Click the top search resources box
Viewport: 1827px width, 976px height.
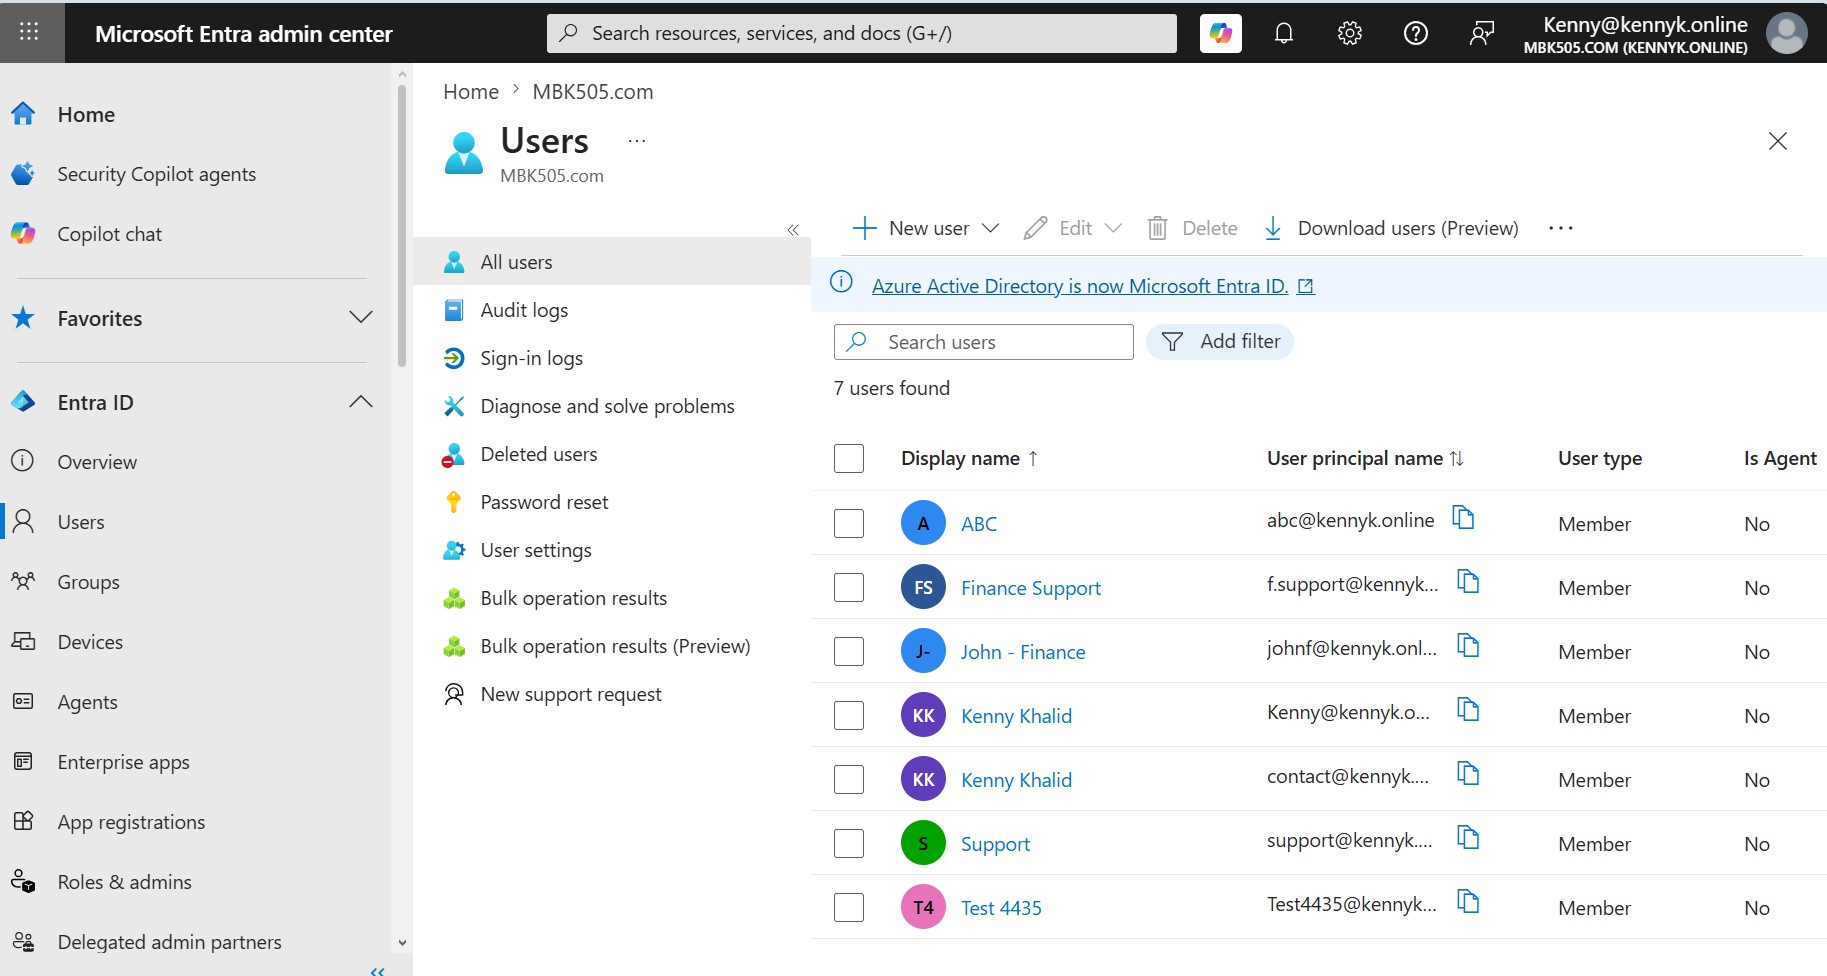[x=862, y=33]
